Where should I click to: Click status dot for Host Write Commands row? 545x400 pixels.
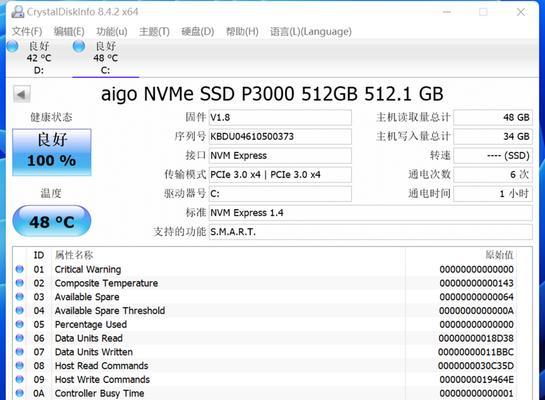pyautogui.click(x=19, y=379)
